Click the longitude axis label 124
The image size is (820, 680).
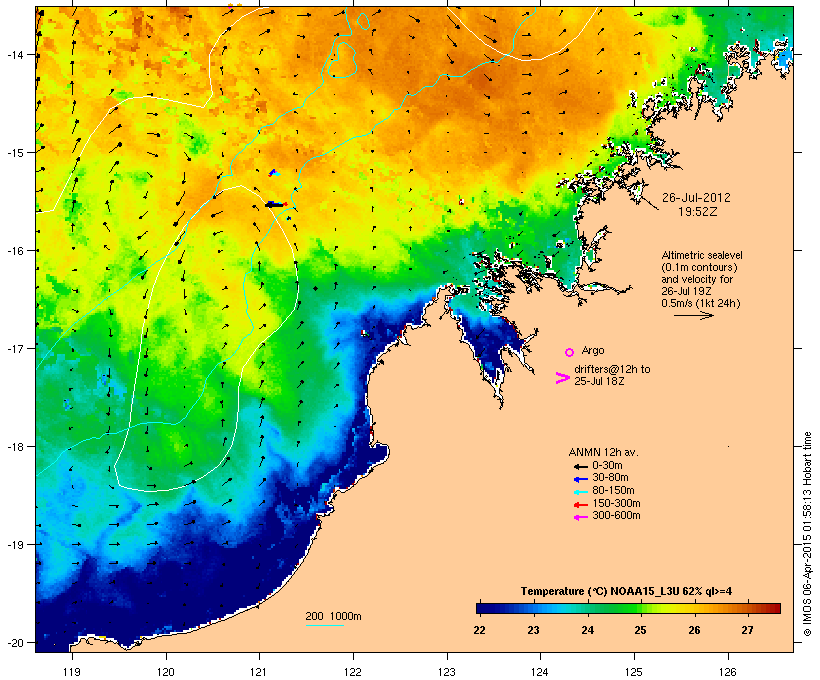tap(540, 671)
